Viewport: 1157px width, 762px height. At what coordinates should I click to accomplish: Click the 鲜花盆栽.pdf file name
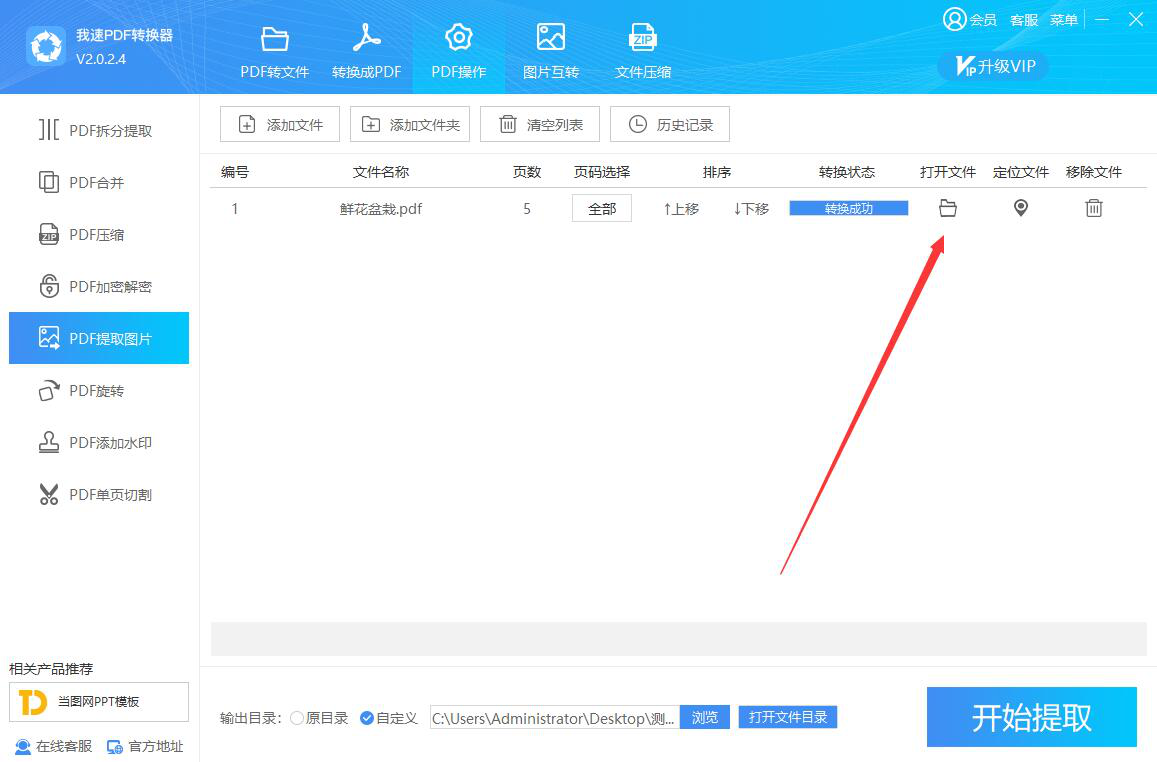pos(381,209)
